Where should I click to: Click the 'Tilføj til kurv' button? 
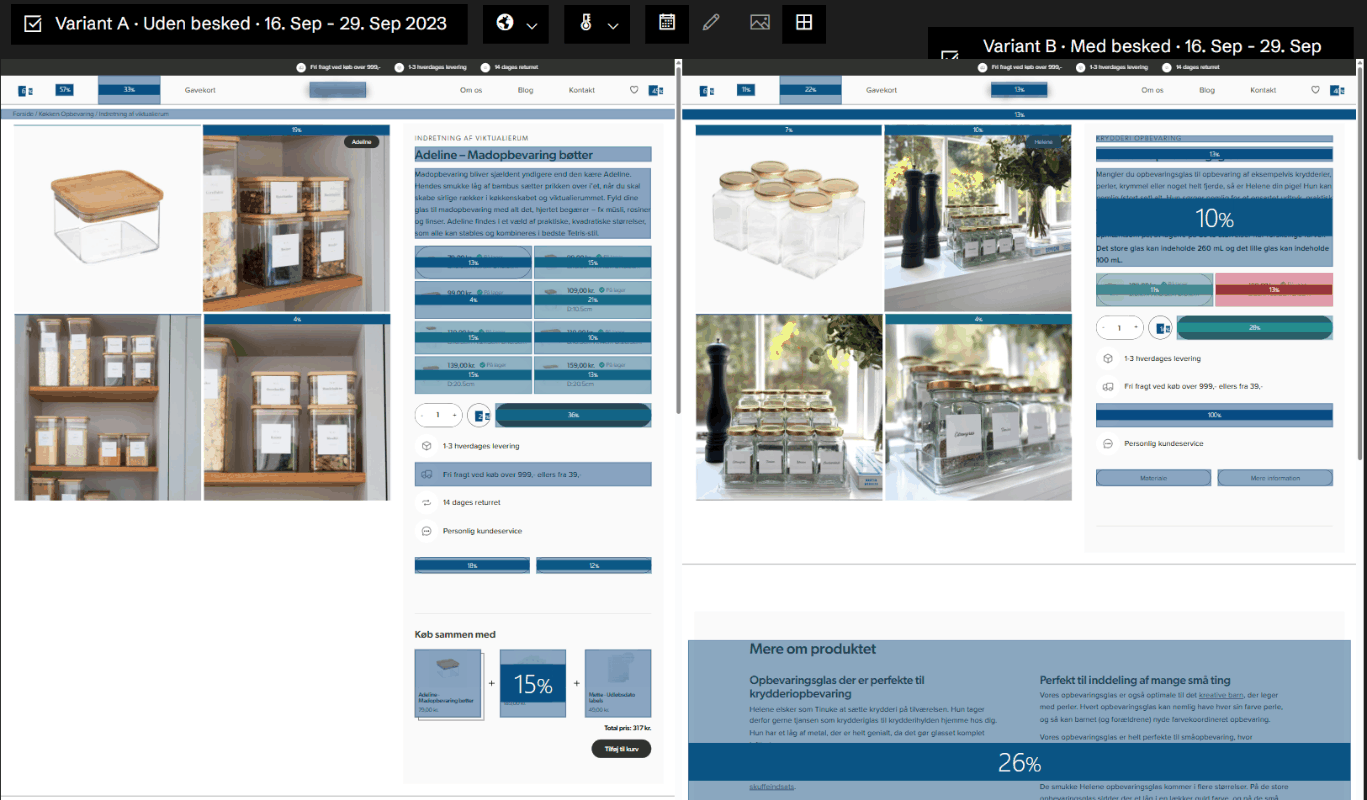(x=621, y=748)
